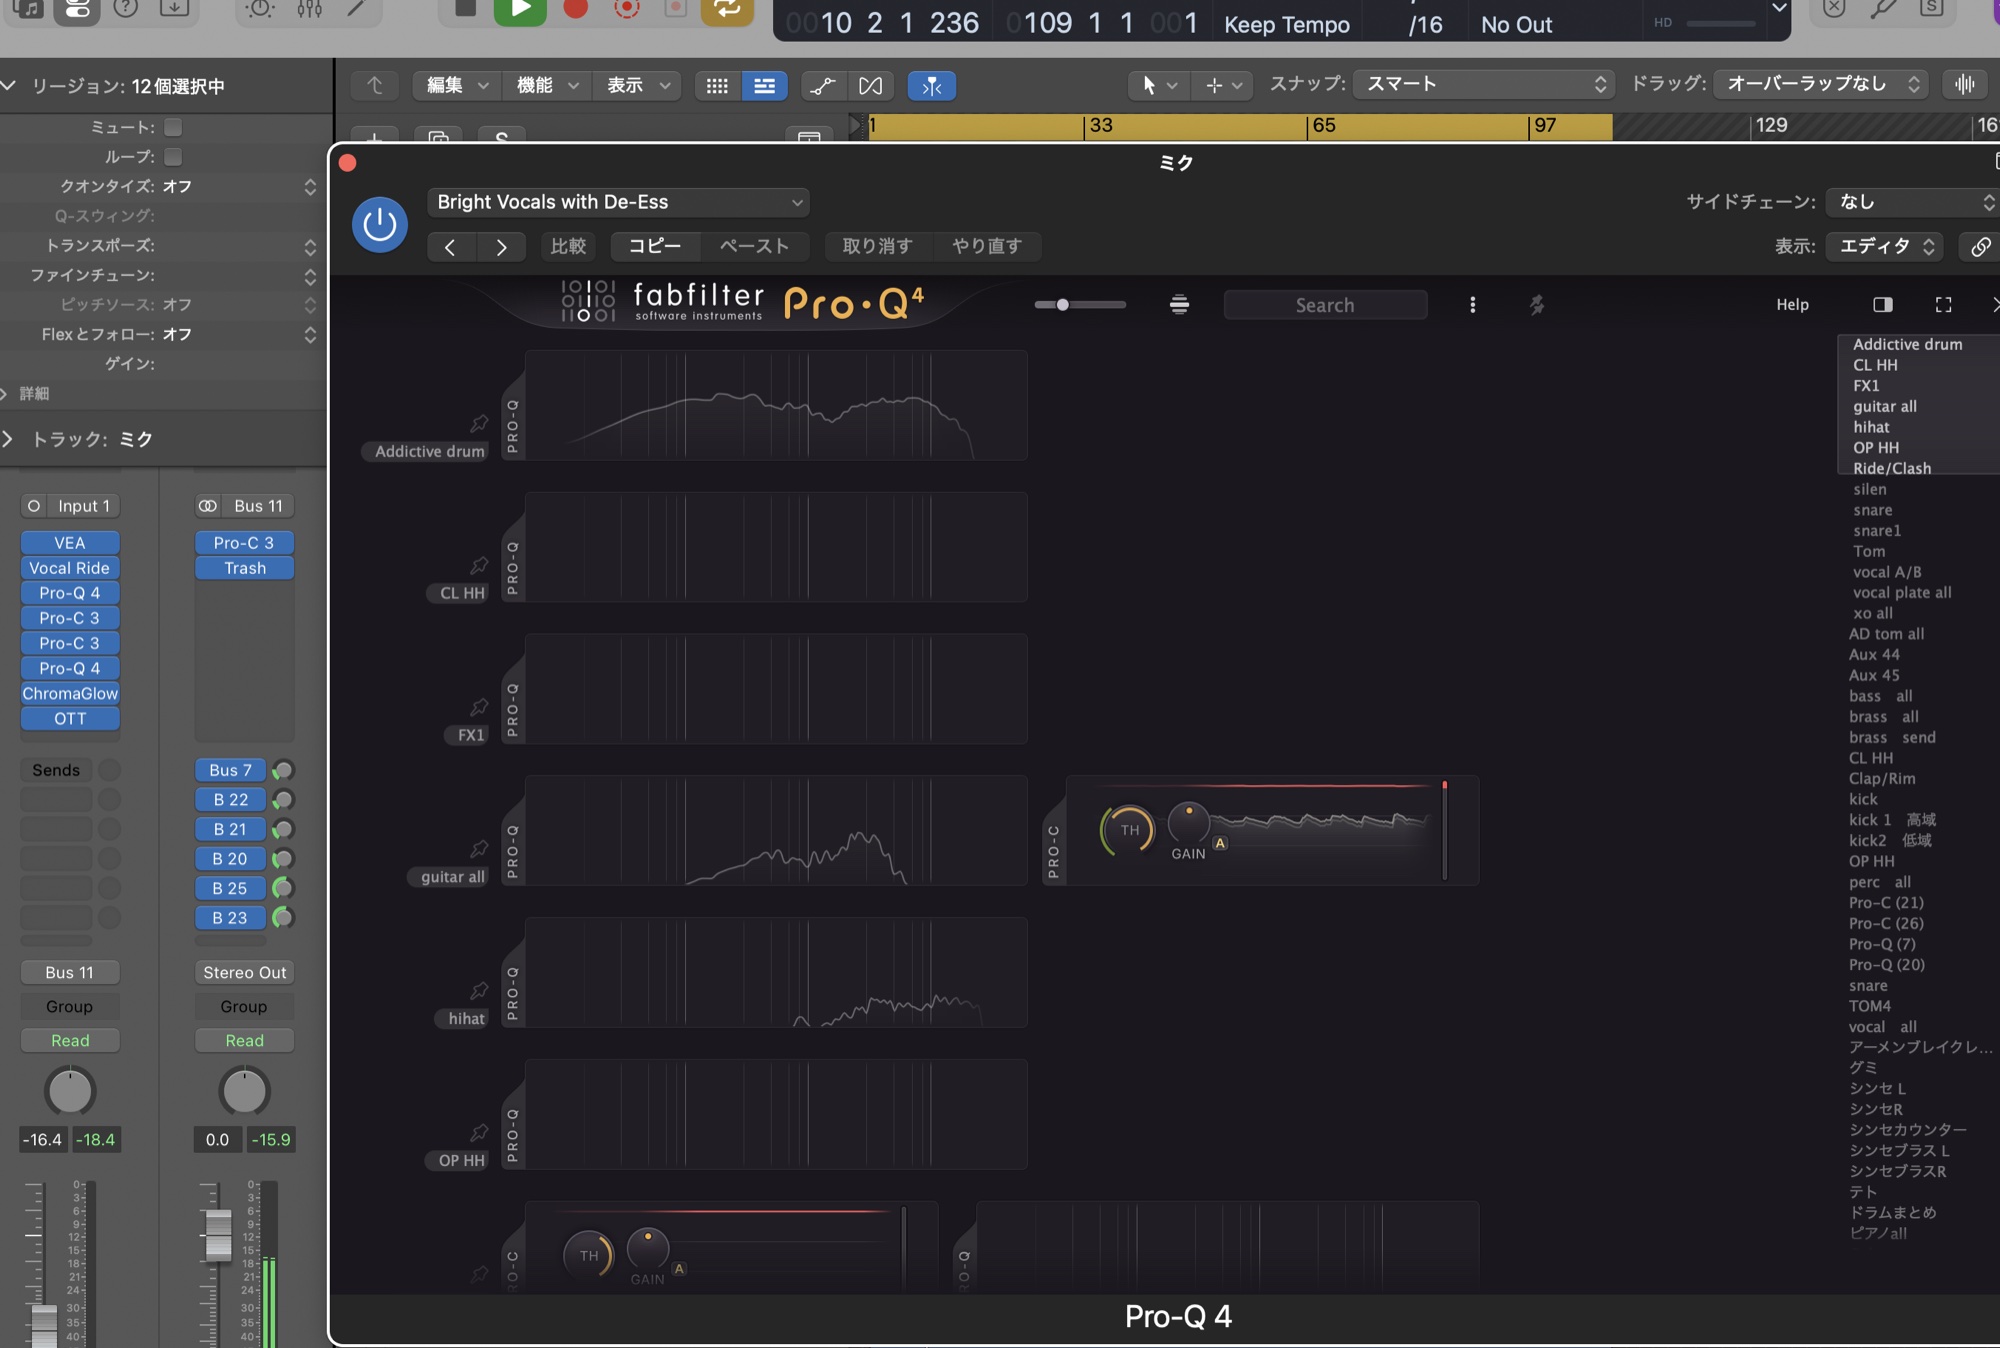Click the green Play transport button

point(520,10)
